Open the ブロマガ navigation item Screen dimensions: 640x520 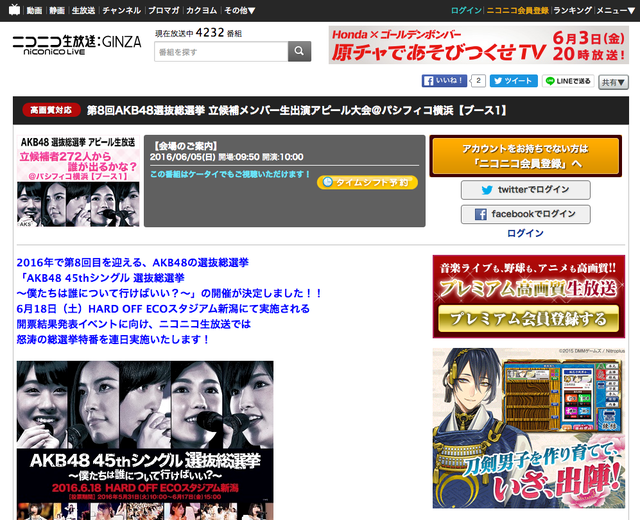coord(163,11)
